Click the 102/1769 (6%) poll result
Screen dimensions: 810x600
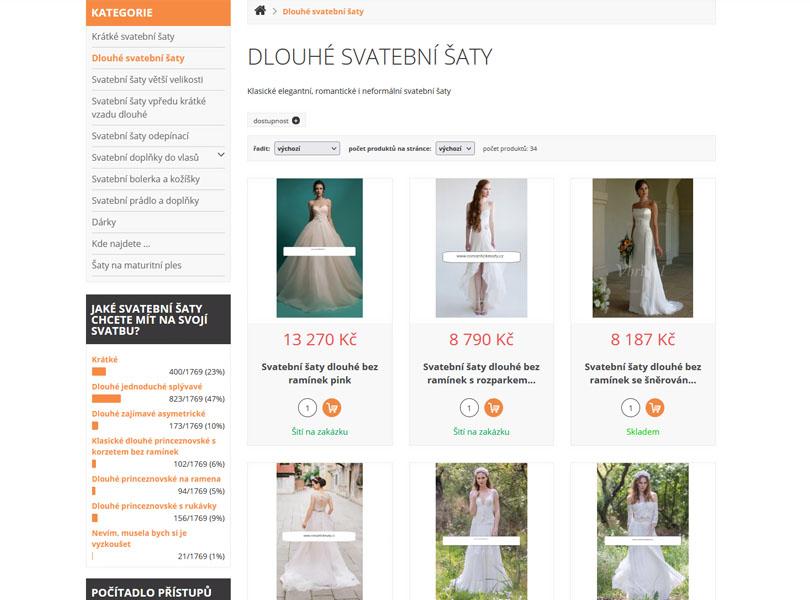[199, 464]
